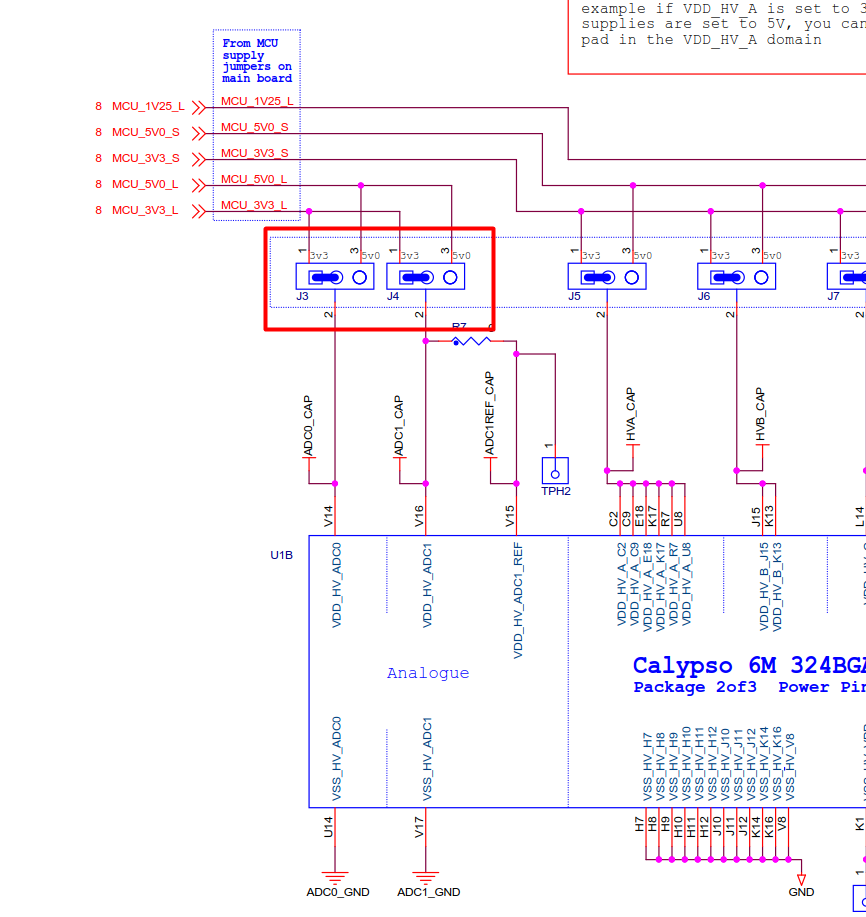
Task: Select the MCU_5V0_S off-page connector
Action: [199, 133]
